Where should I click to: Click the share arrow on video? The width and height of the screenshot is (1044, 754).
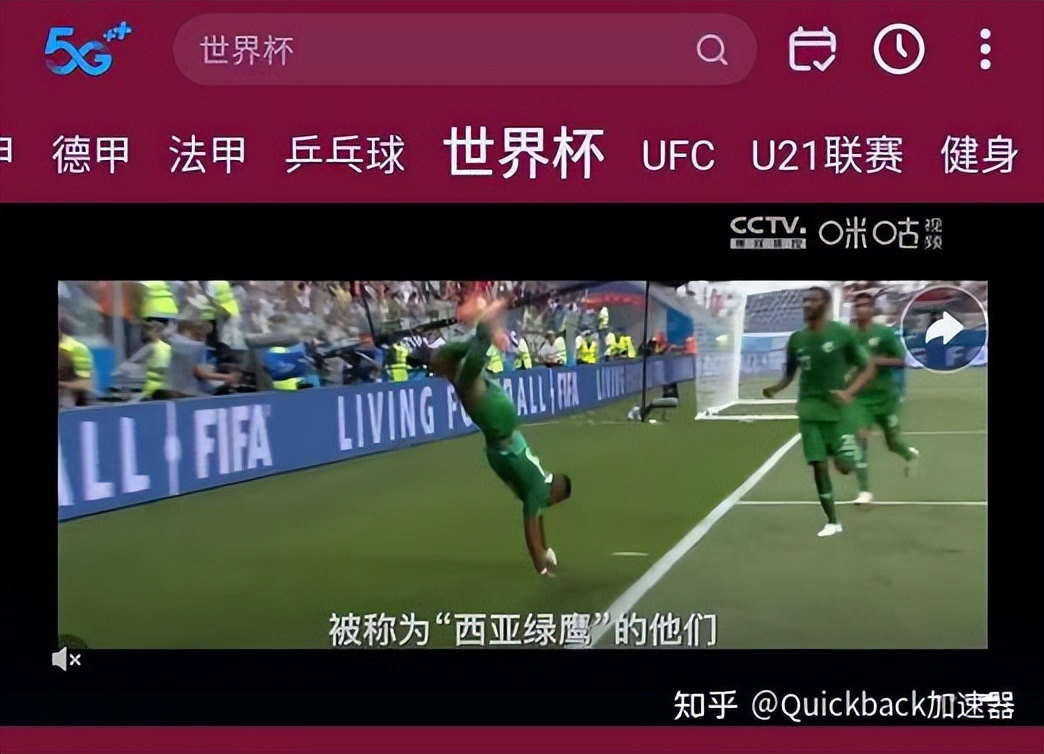tap(943, 329)
